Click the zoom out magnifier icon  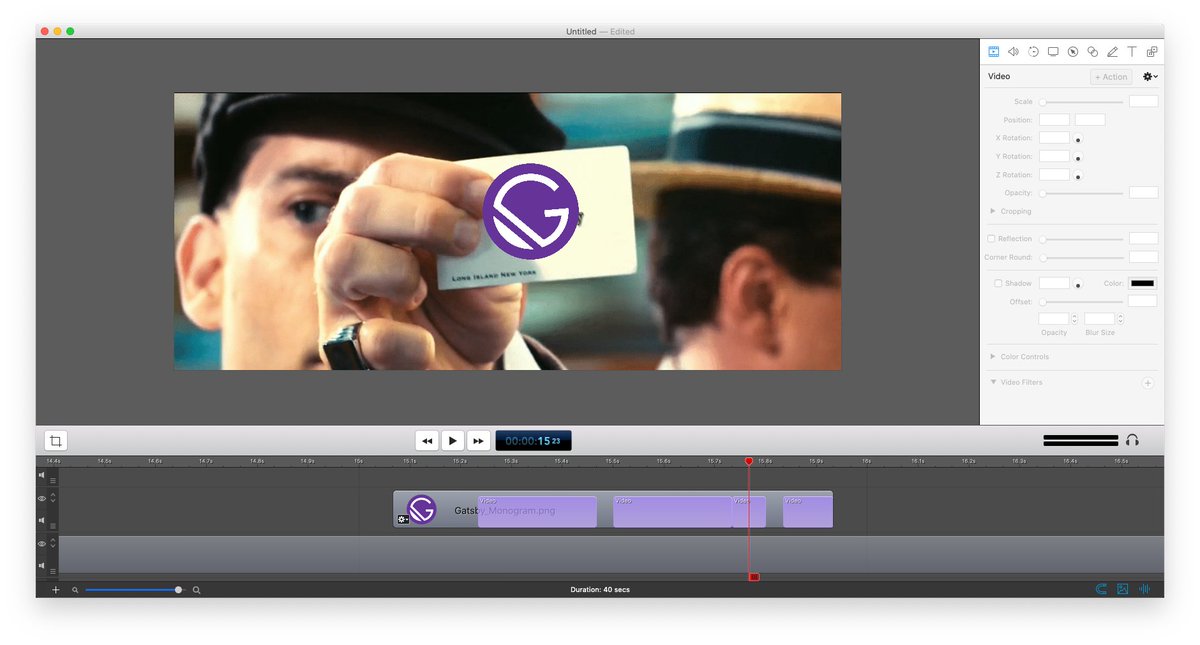click(x=75, y=590)
